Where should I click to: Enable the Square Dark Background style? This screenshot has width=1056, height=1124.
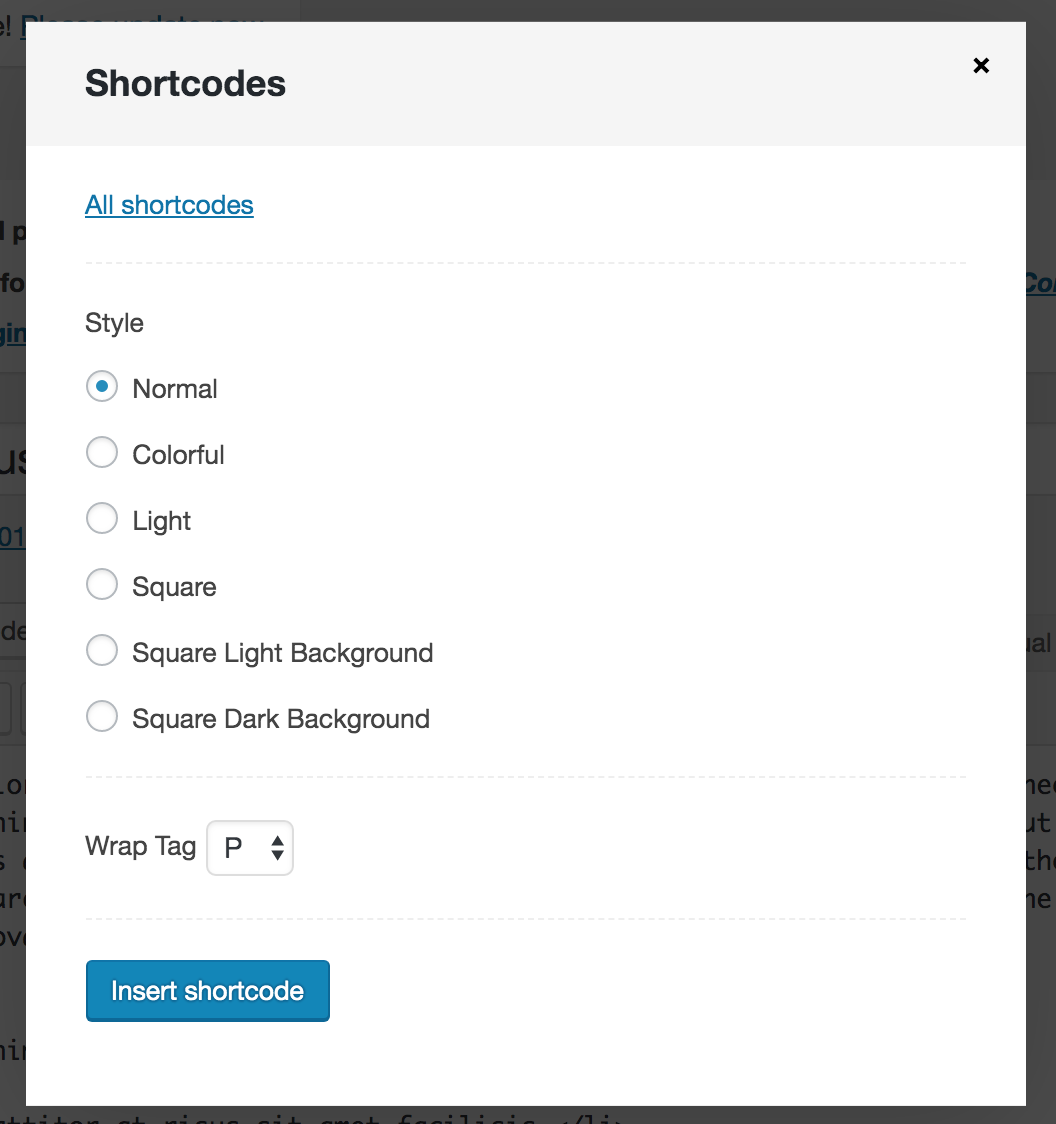coord(101,716)
